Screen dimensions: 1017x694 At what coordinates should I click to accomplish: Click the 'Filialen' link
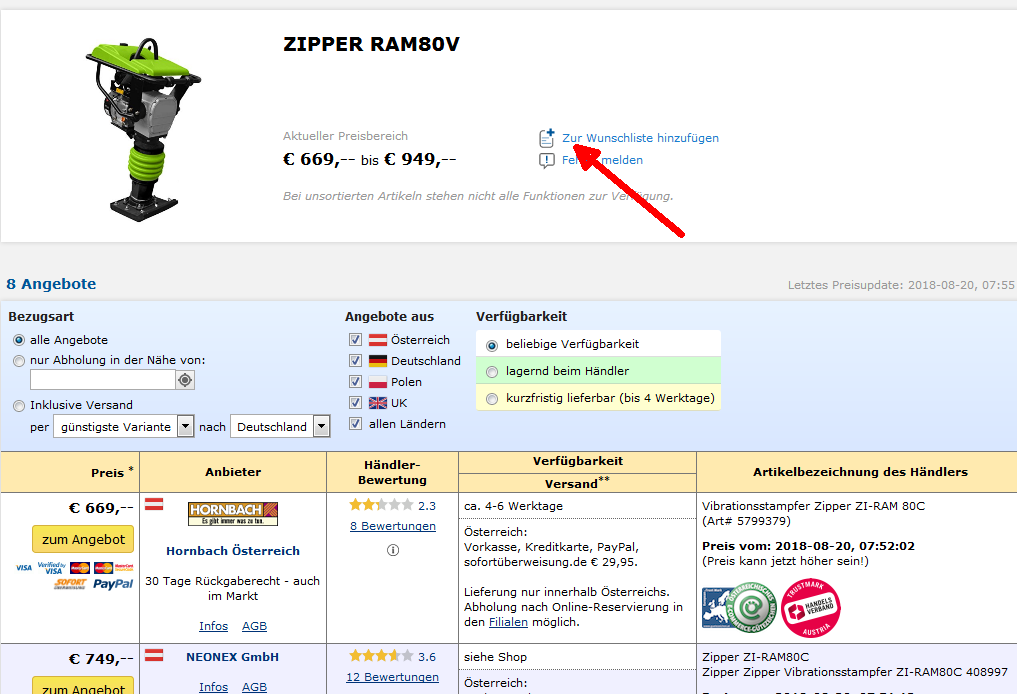point(508,622)
